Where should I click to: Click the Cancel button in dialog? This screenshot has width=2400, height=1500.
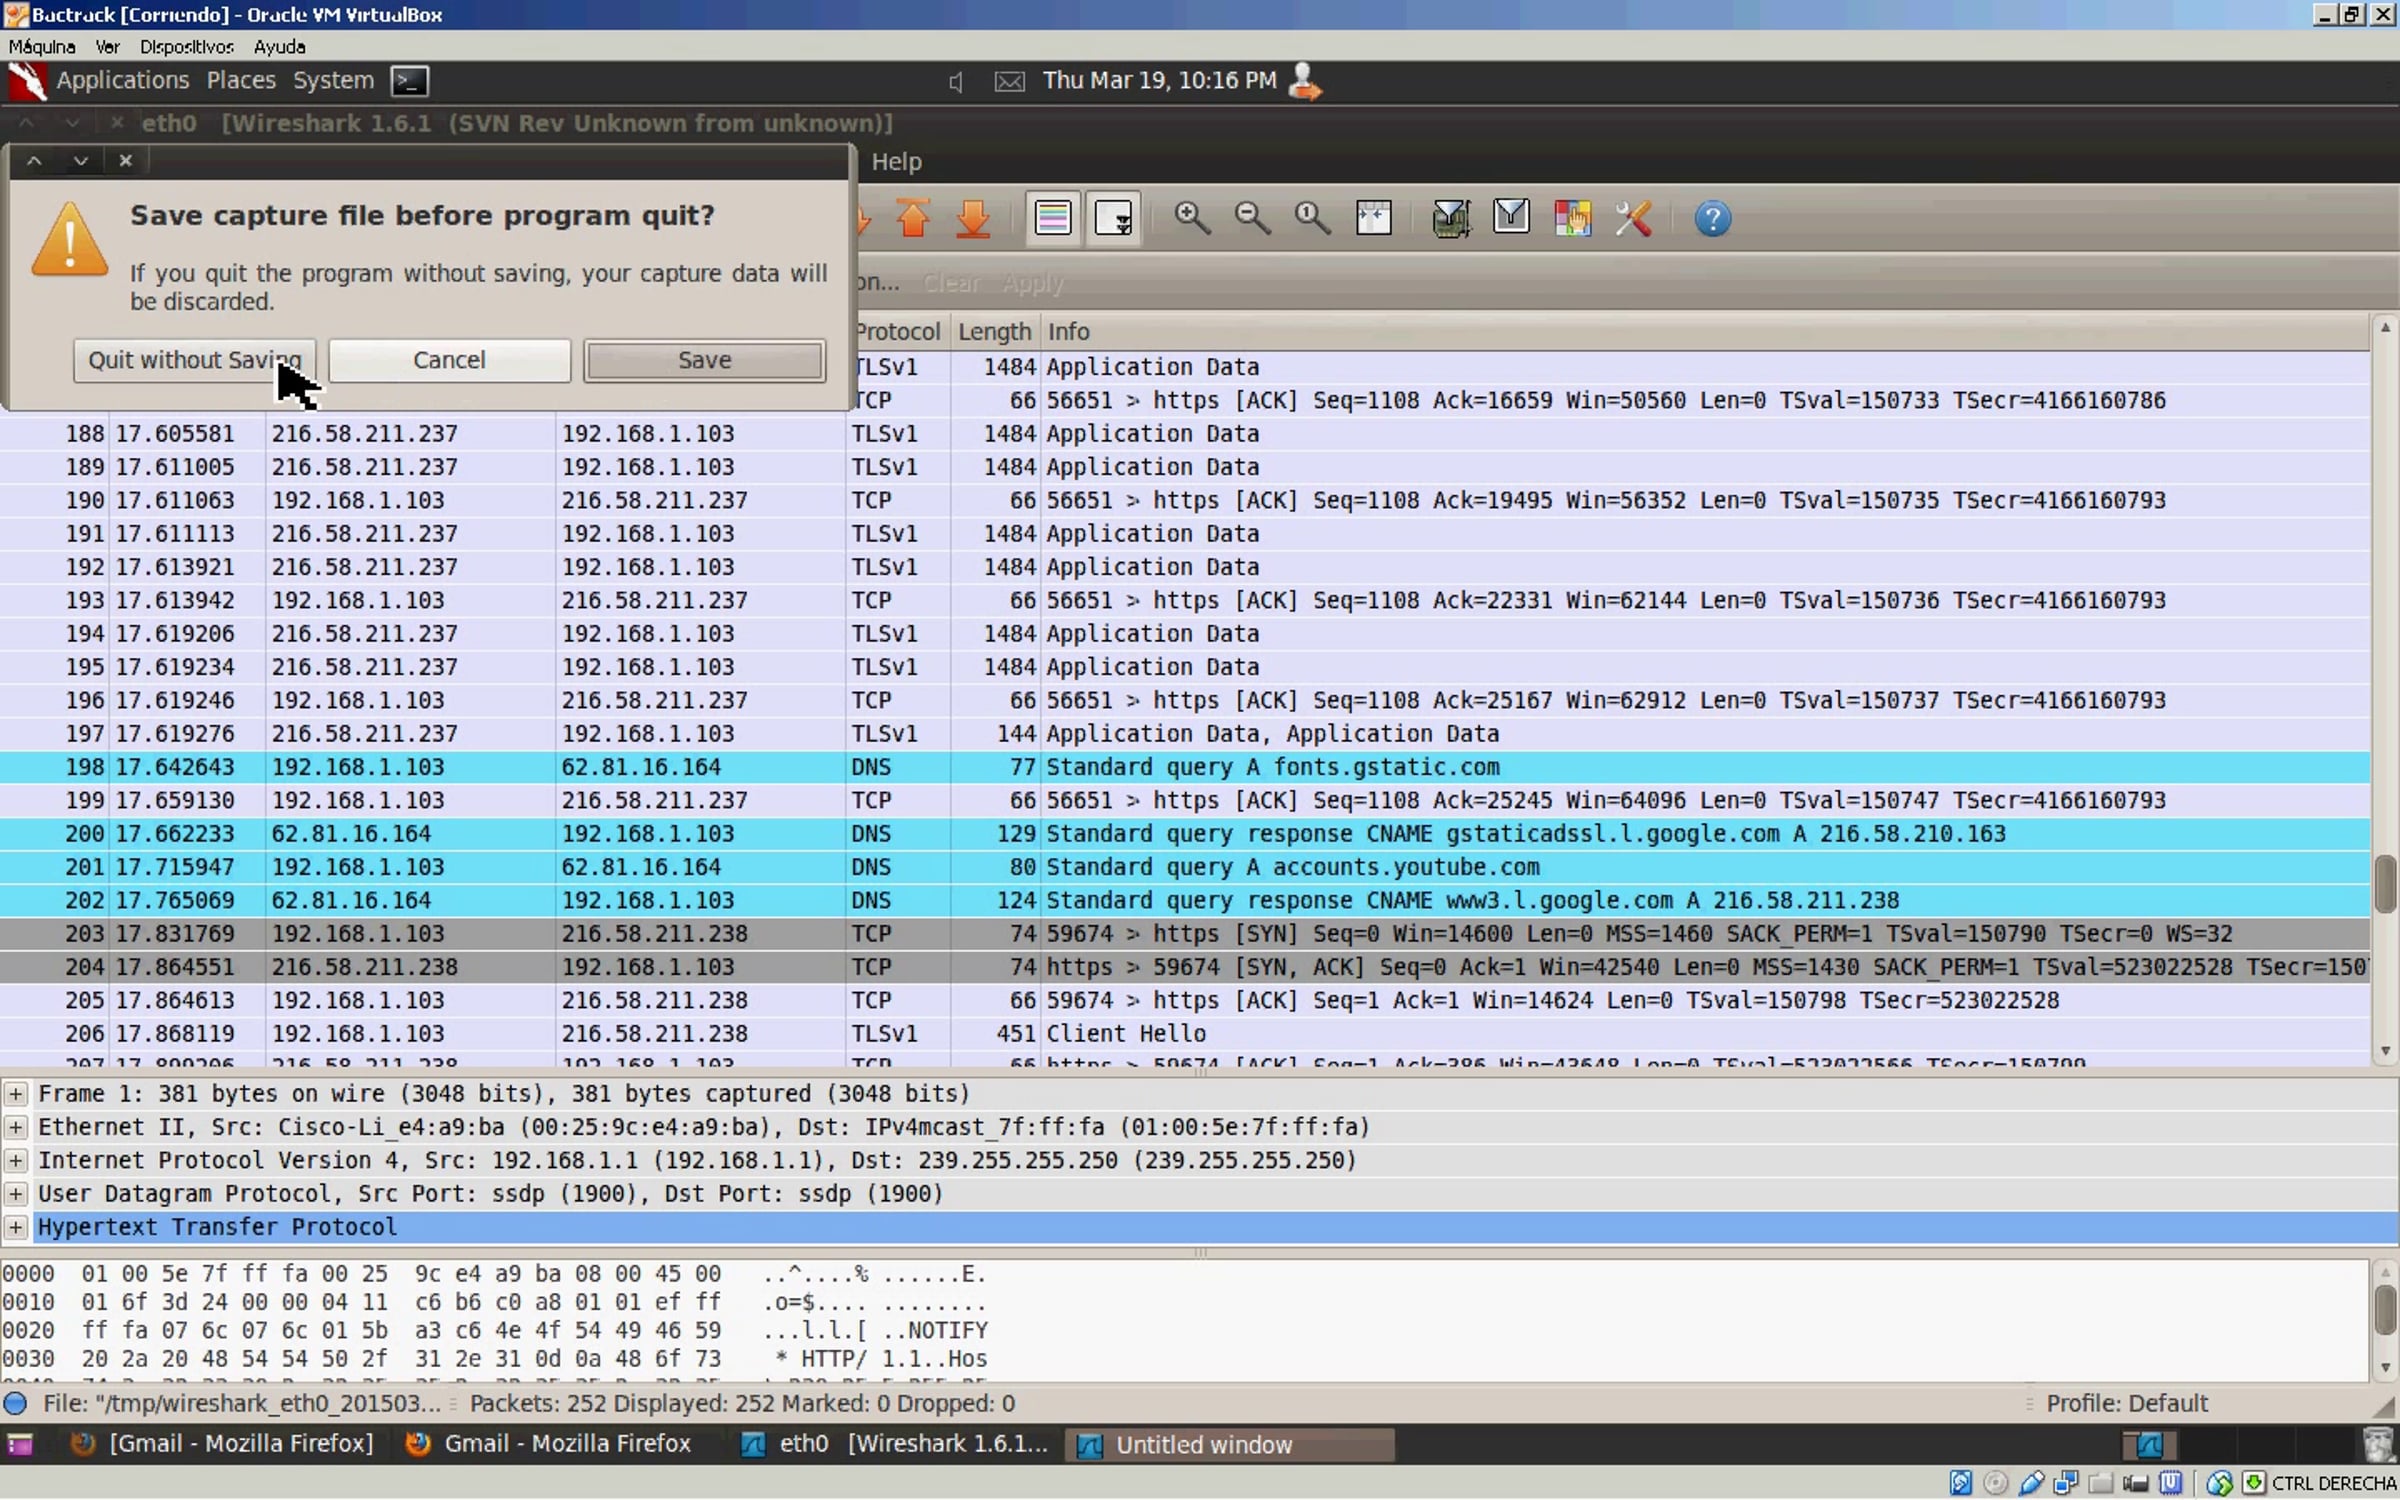[x=449, y=360]
